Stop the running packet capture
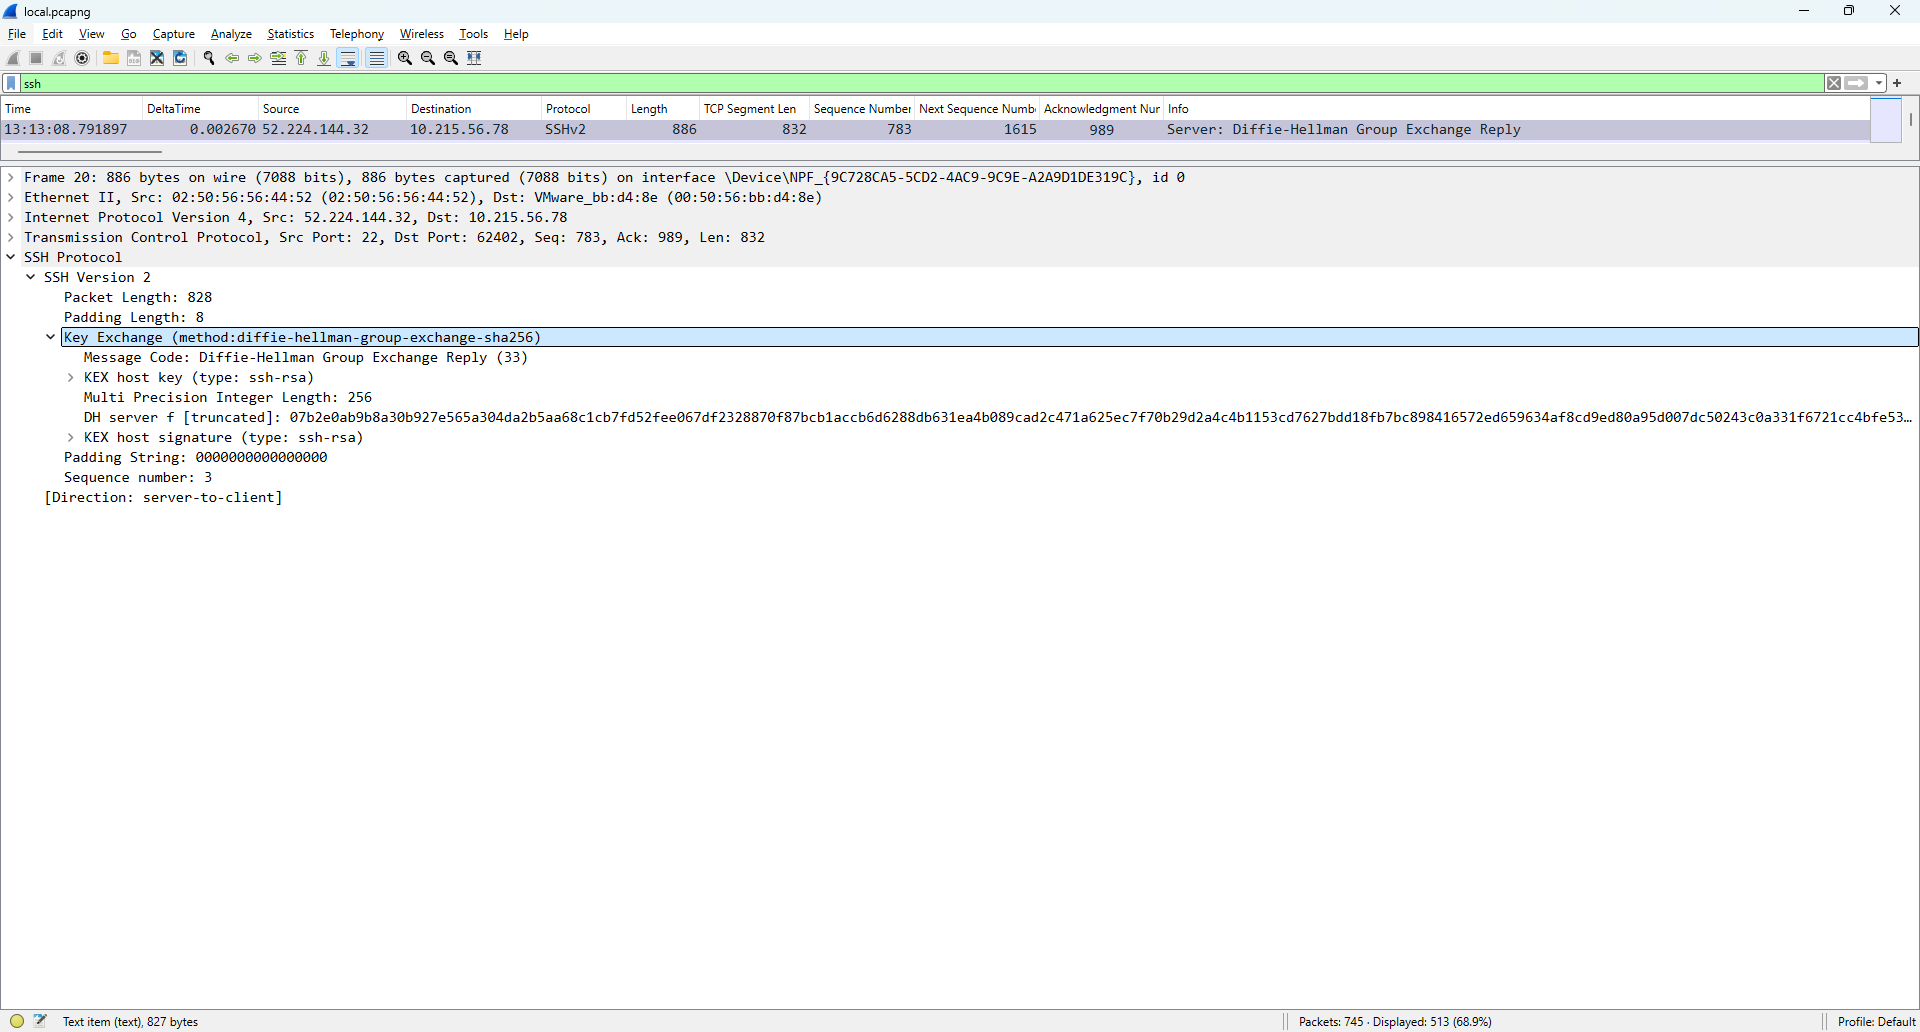This screenshot has width=1920, height=1032. (36, 58)
